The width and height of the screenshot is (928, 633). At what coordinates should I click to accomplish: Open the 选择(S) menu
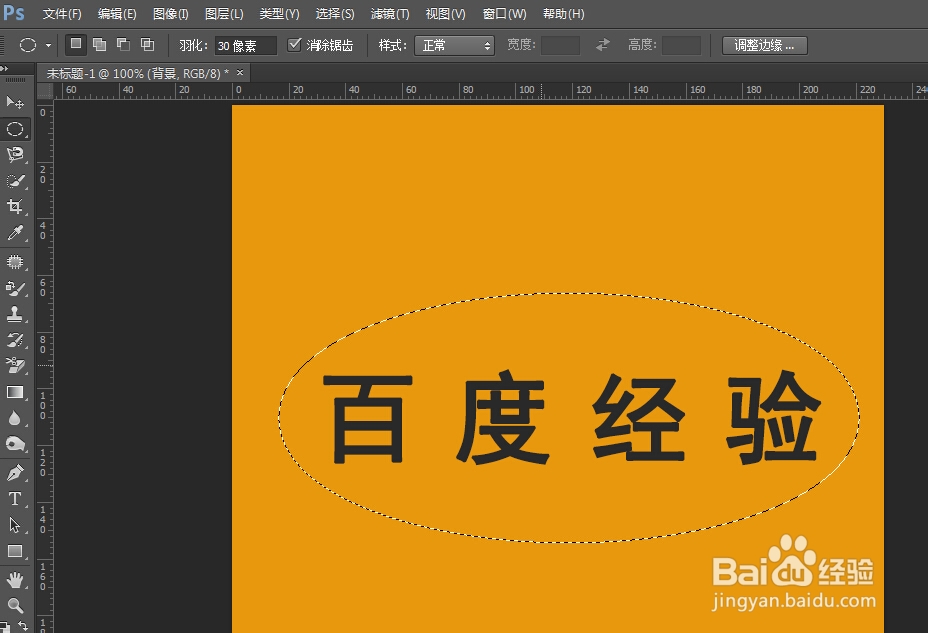coord(335,14)
